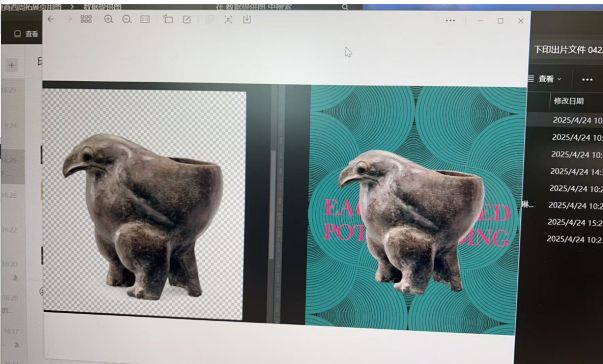This screenshot has height=364, width=603.
Task: Click the eagle pottery image on checkered background
Action: 143,216
